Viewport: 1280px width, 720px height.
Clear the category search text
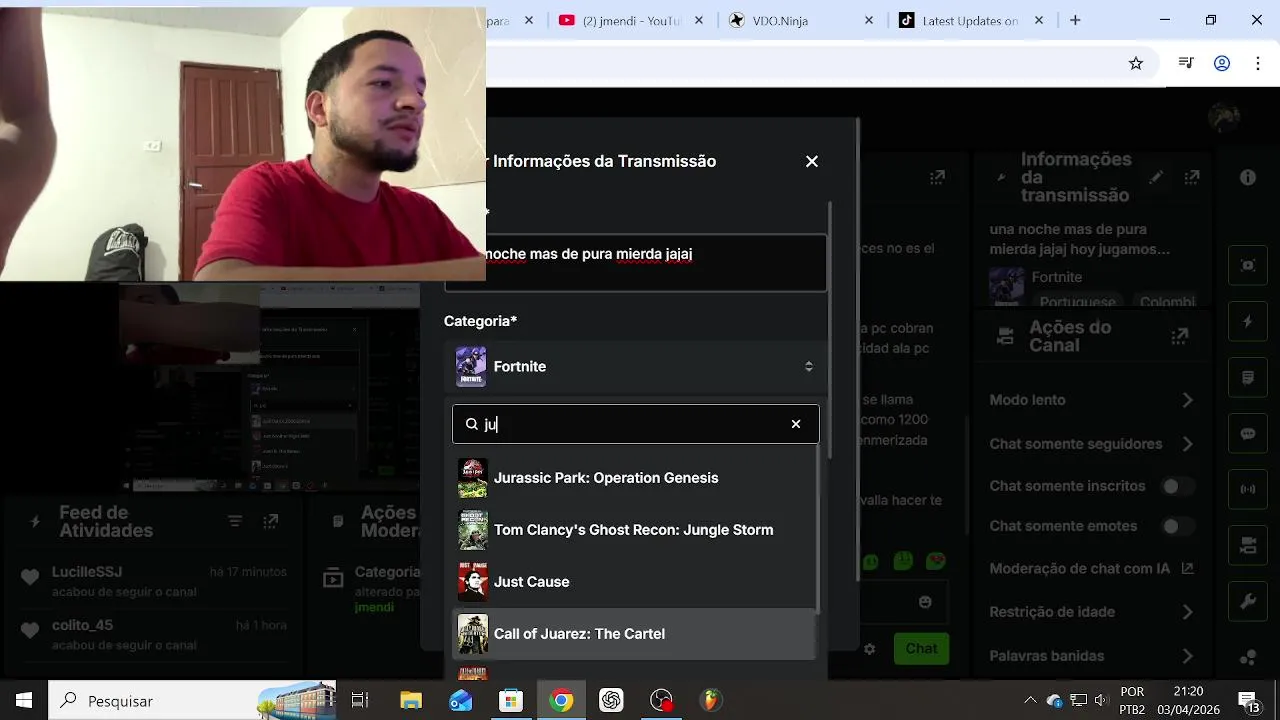click(796, 424)
